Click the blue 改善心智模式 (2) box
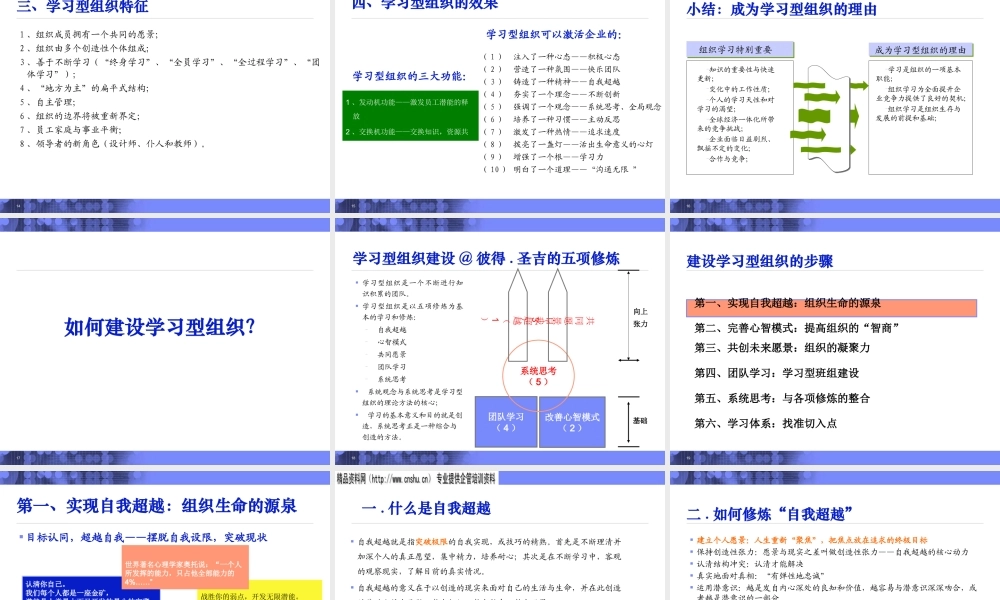Viewport: 1000px width, 600px height. [572, 421]
